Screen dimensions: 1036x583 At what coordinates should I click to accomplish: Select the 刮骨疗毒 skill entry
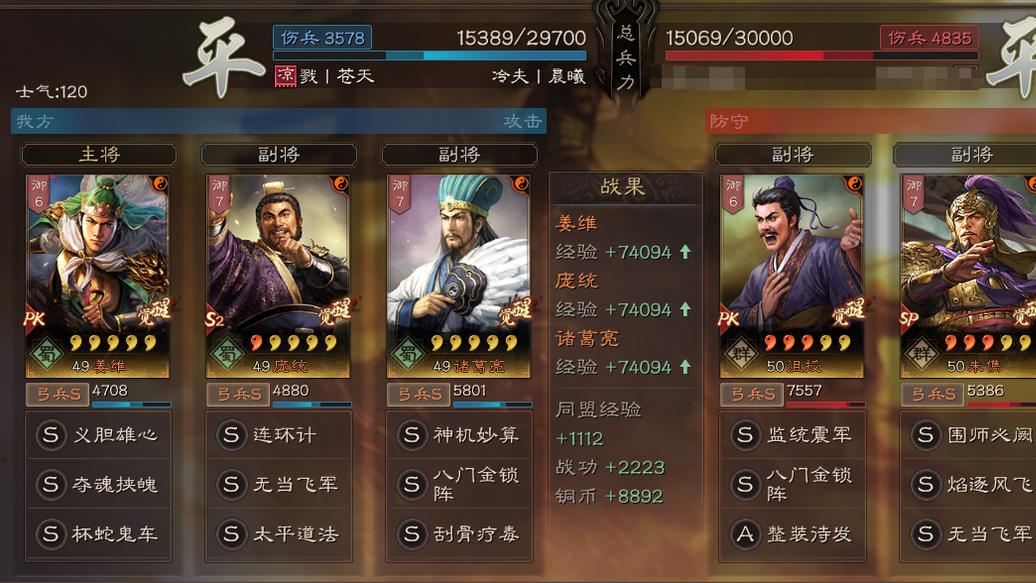(x=459, y=533)
